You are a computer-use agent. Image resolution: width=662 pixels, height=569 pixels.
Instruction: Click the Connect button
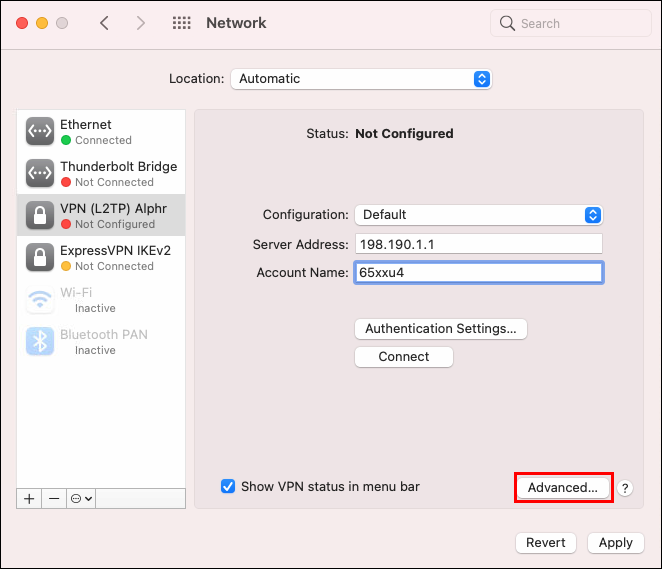404,357
